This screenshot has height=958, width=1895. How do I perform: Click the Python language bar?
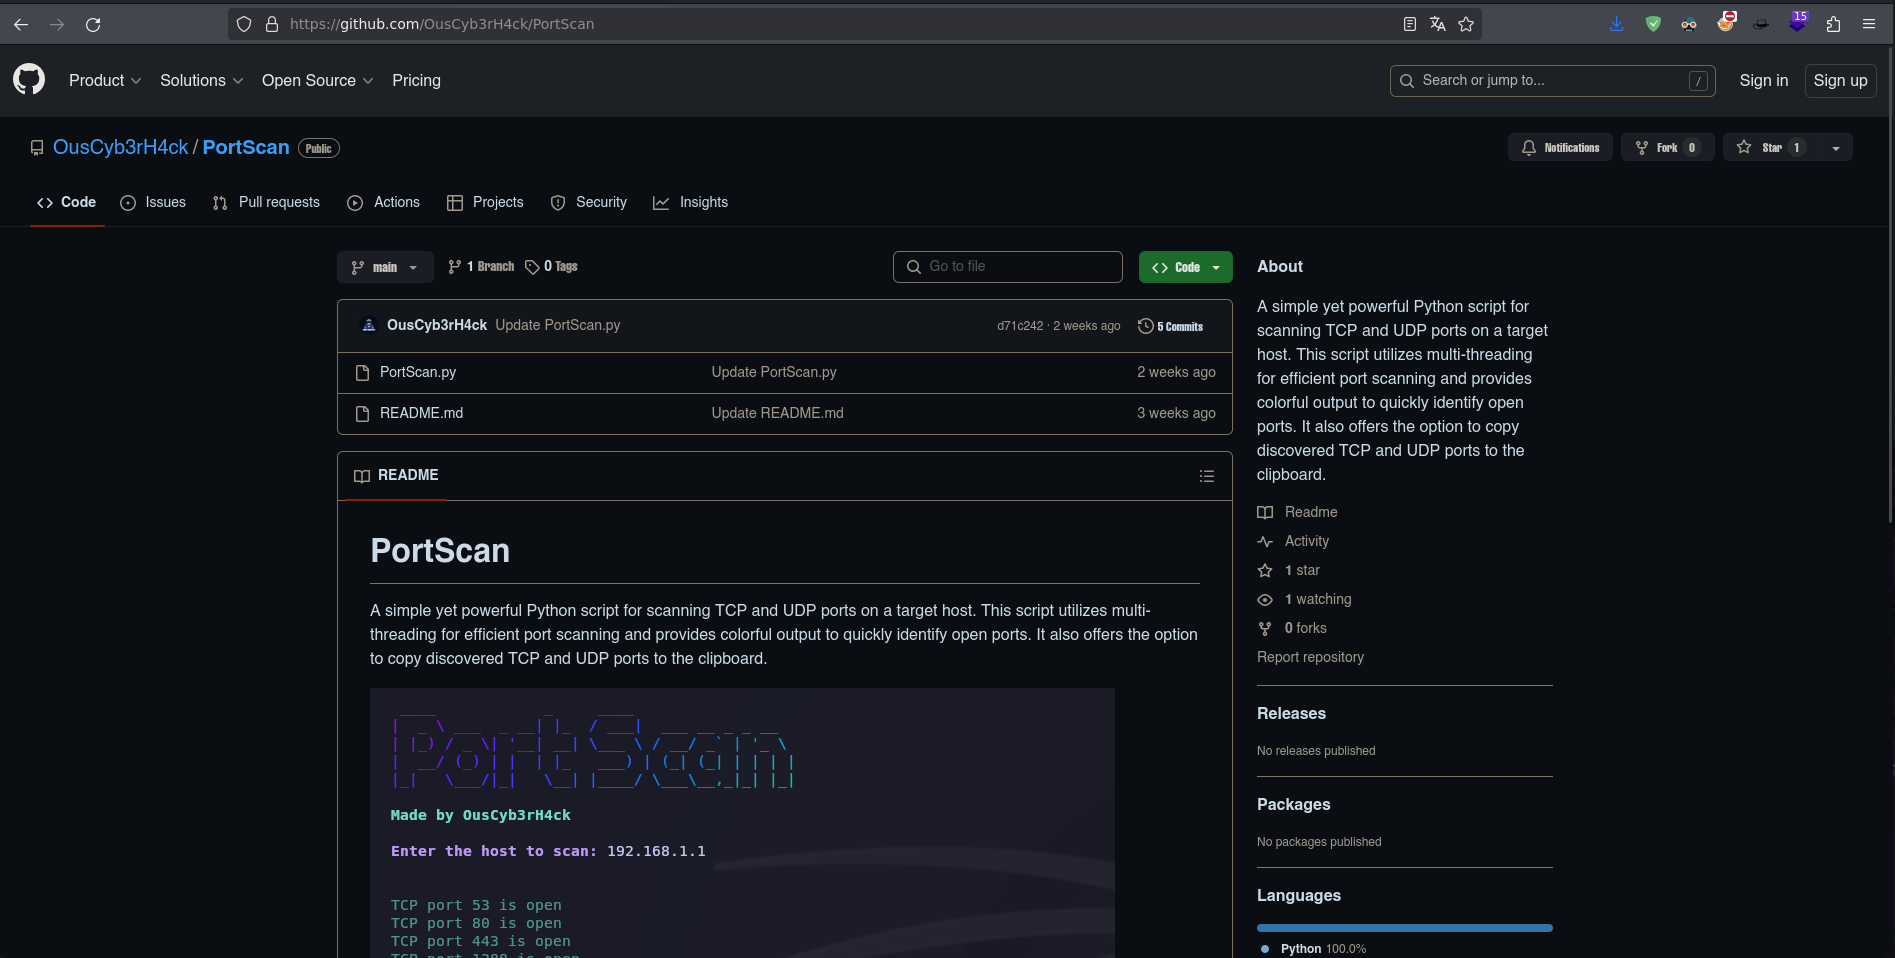[x=1405, y=928]
